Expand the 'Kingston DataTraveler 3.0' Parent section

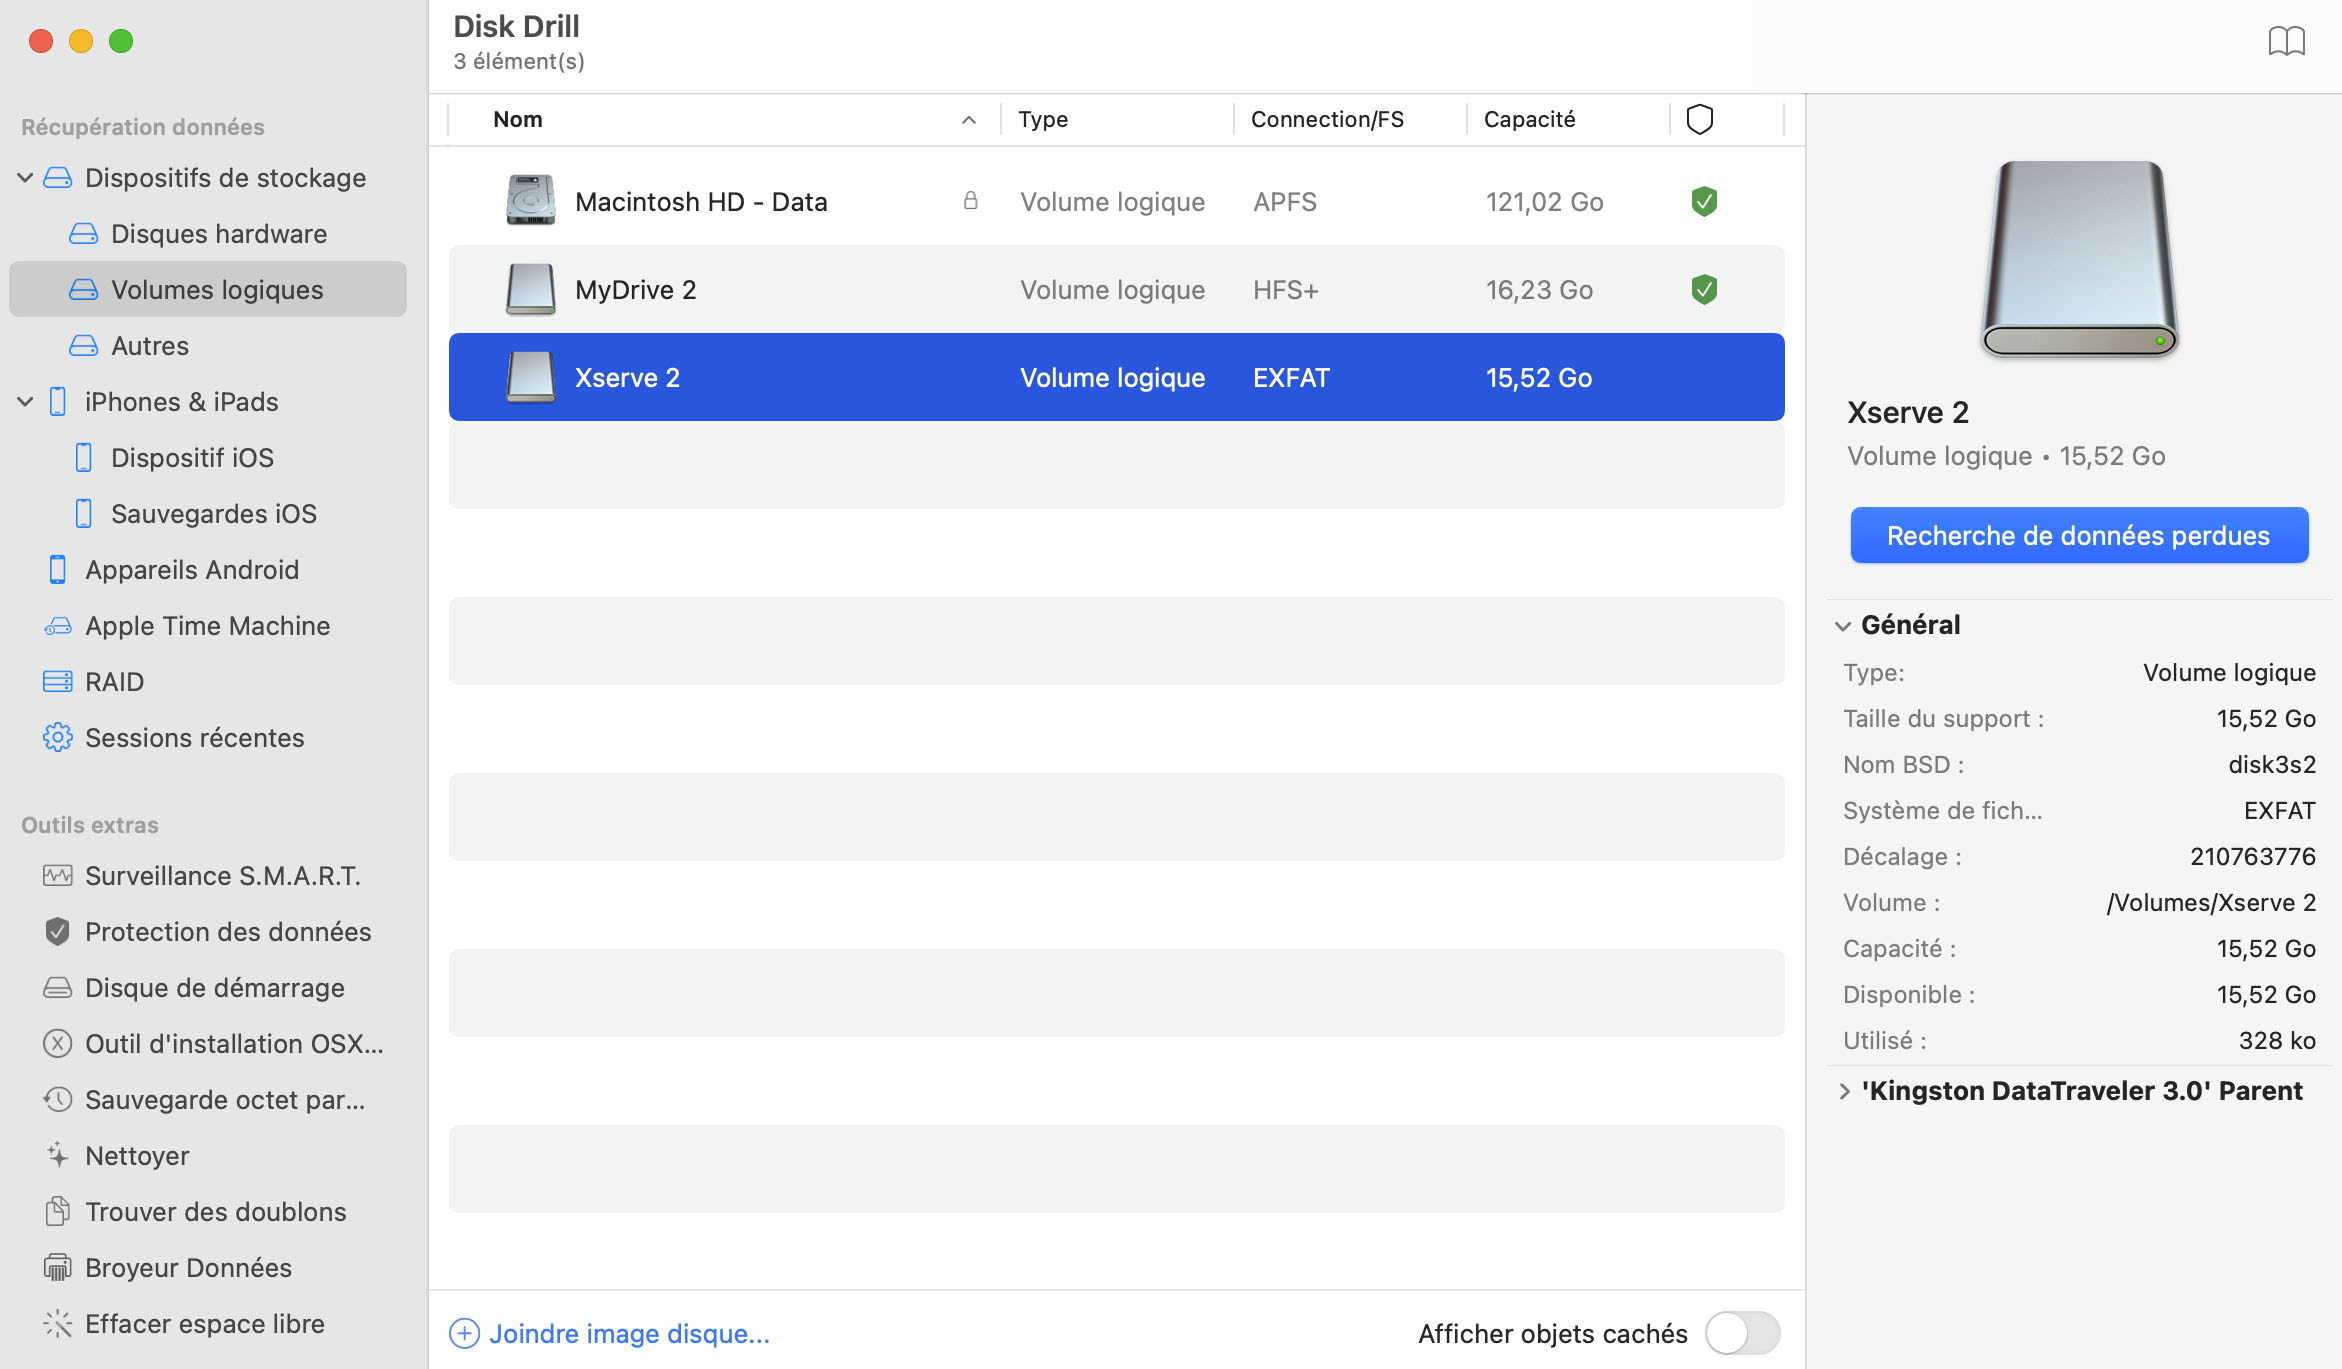[x=1844, y=1091]
